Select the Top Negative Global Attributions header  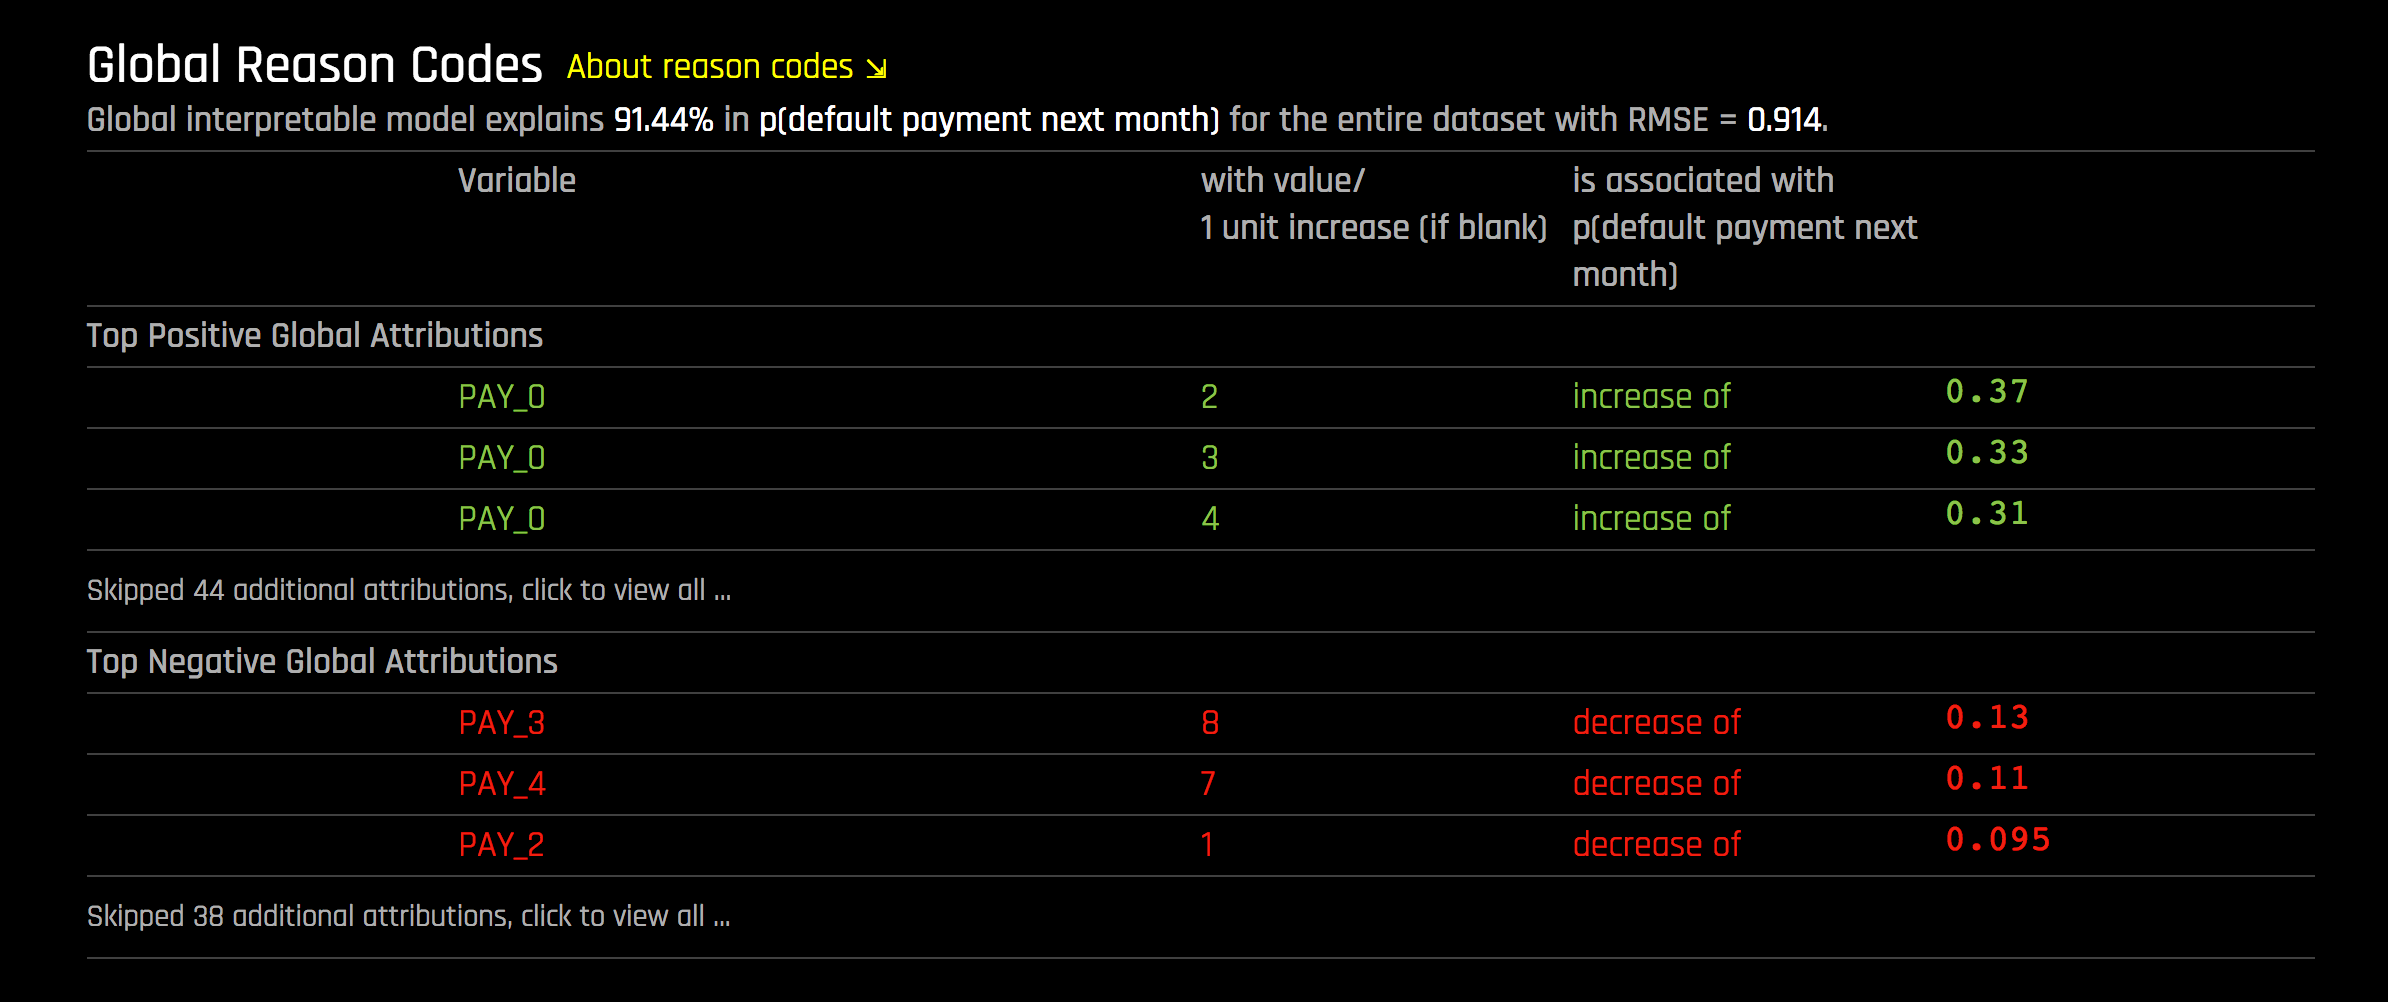[322, 662]
